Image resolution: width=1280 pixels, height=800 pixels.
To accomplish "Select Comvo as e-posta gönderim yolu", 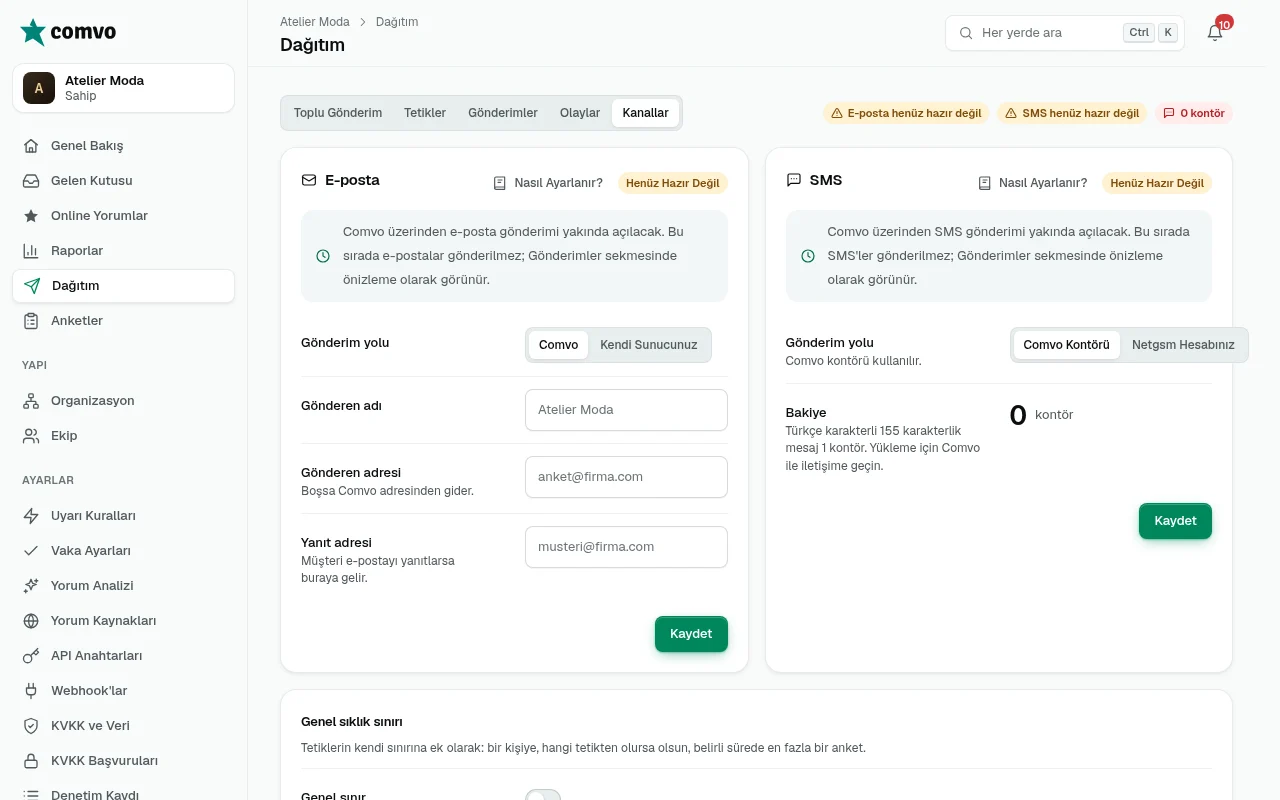I will point(558,345).
